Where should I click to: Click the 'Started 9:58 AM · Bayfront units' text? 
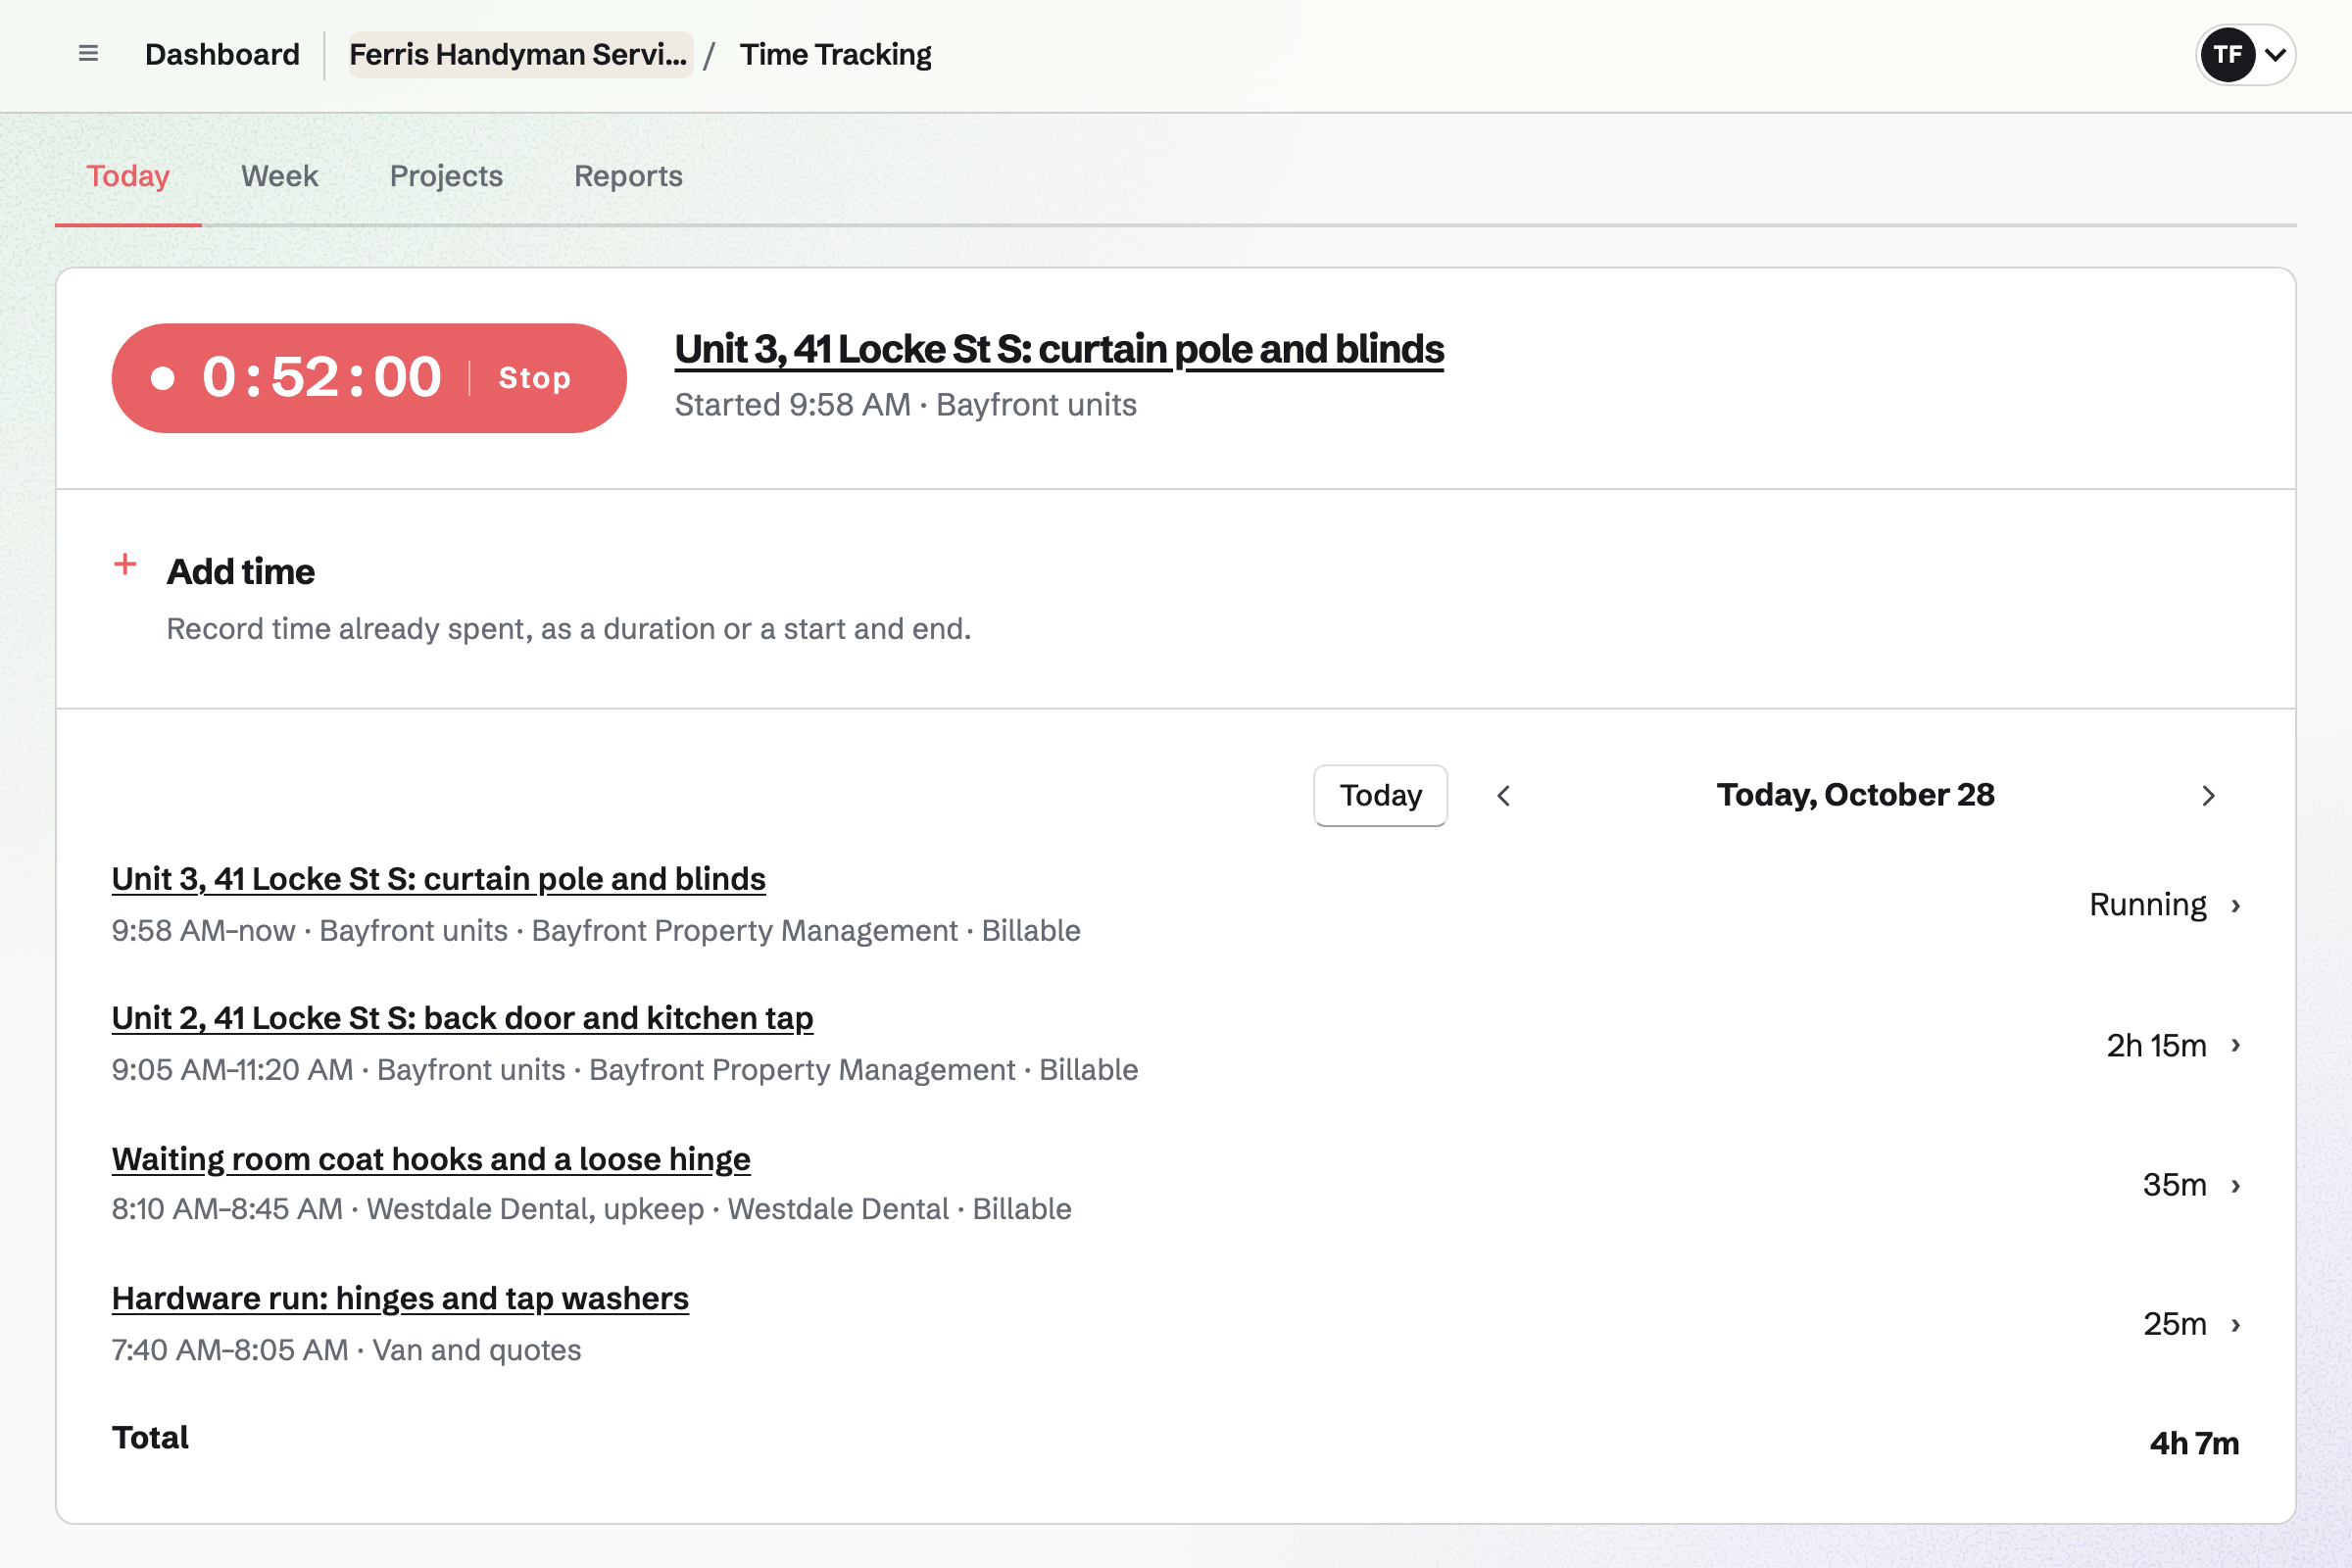[x=905, y=405]
